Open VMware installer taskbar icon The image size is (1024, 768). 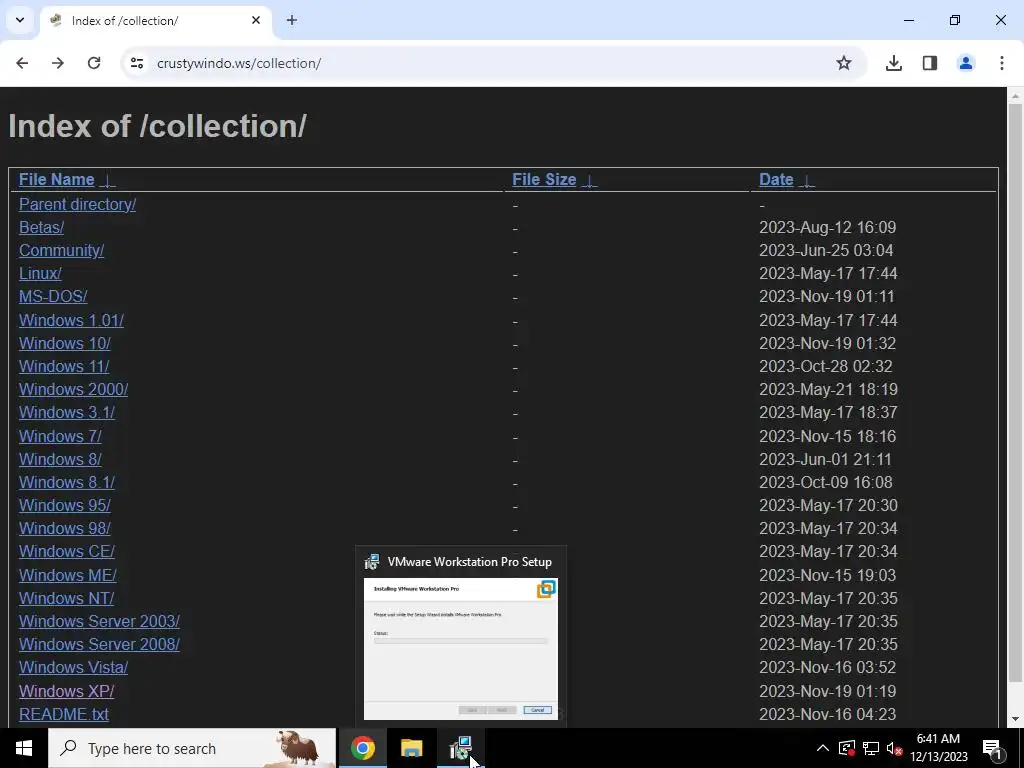point(460,748)
